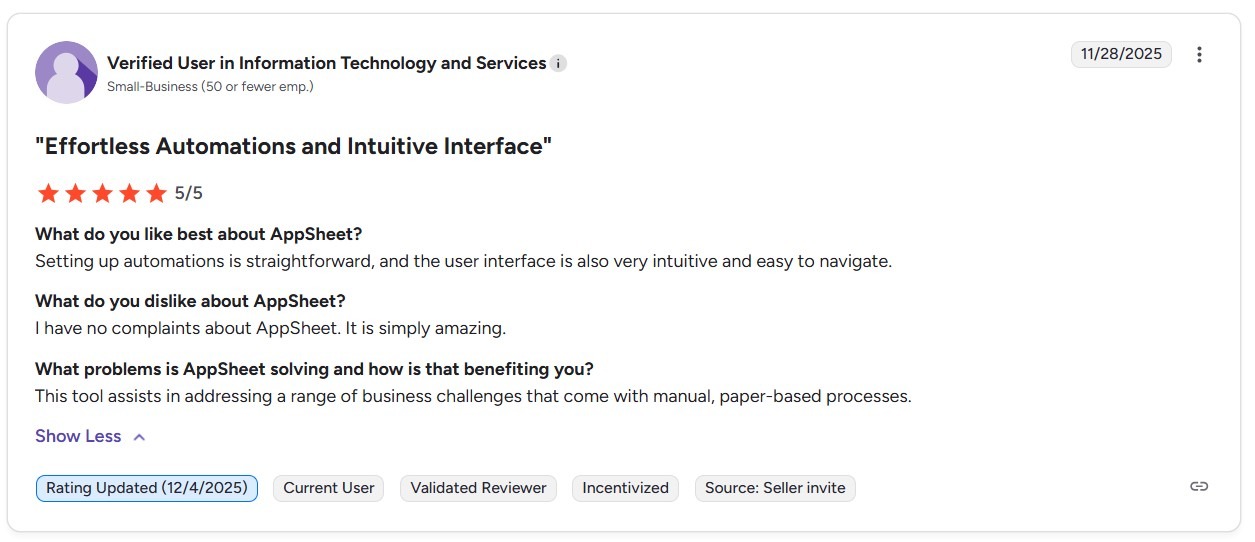Collapse review using the Show Less chevron

139,437
